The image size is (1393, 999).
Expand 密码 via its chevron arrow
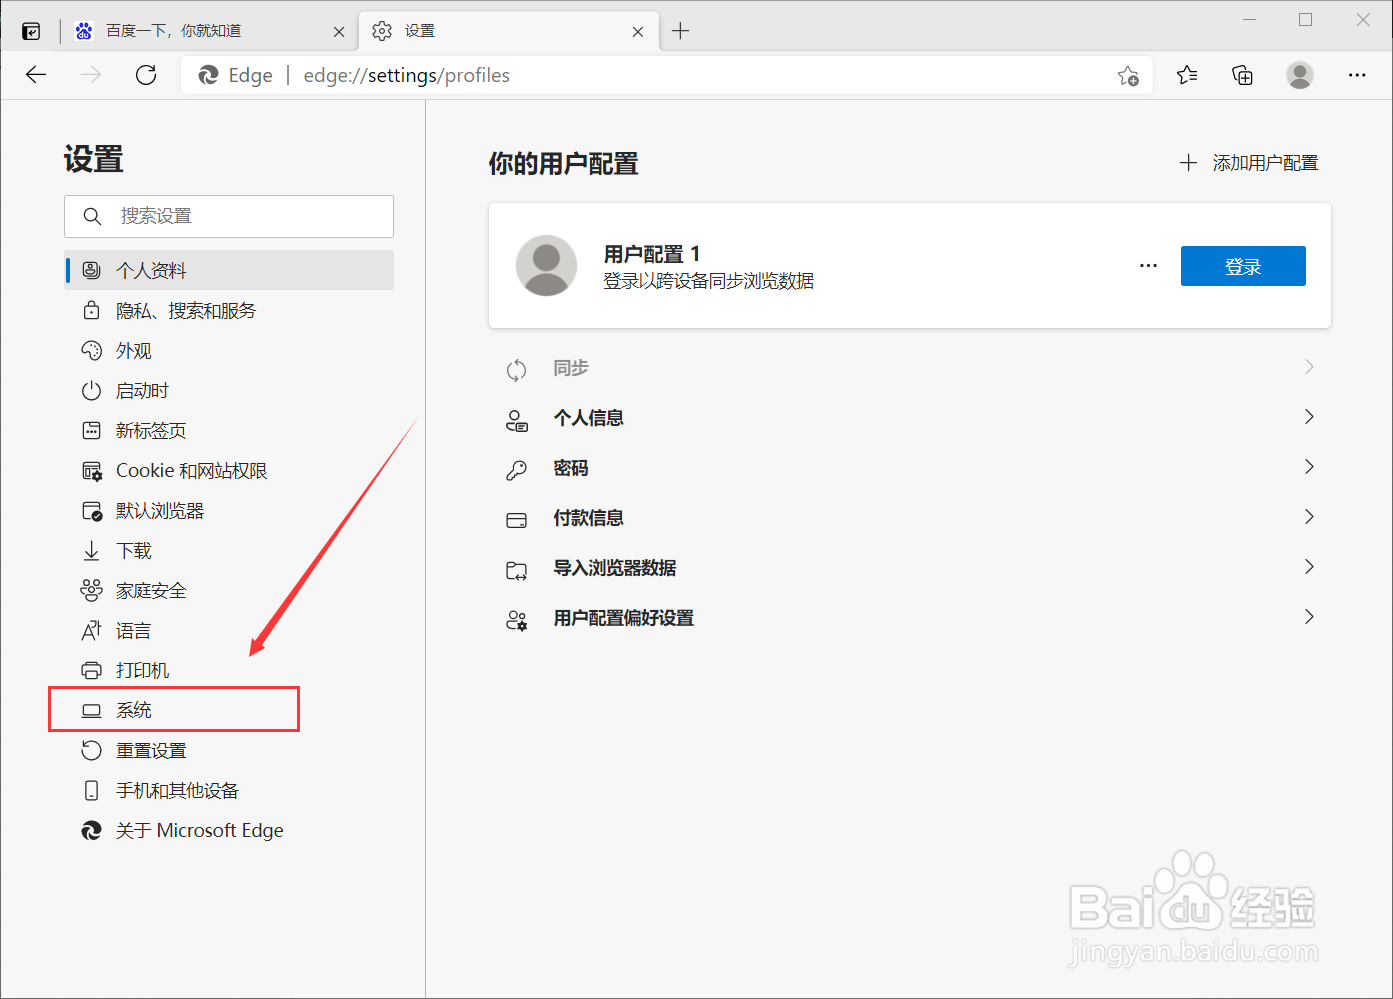1309,467
